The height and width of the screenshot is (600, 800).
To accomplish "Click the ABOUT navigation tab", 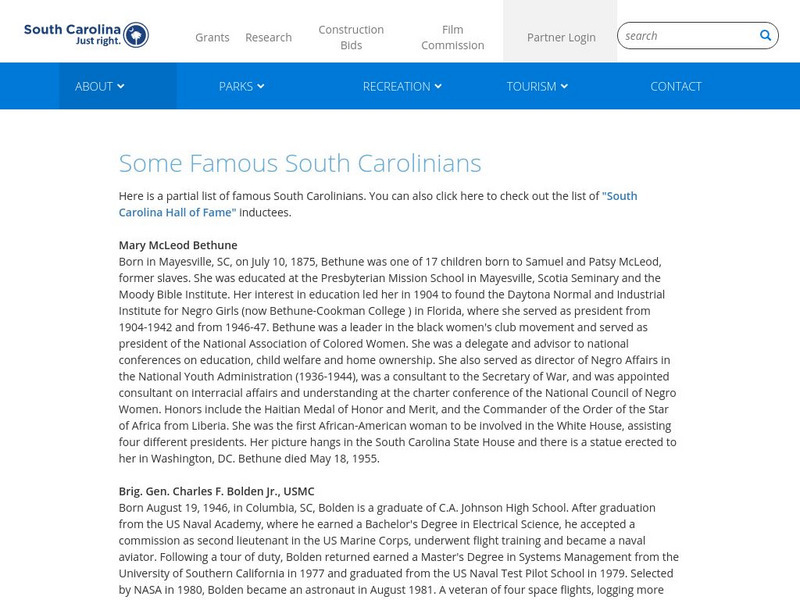I will (x=97, y=86).
